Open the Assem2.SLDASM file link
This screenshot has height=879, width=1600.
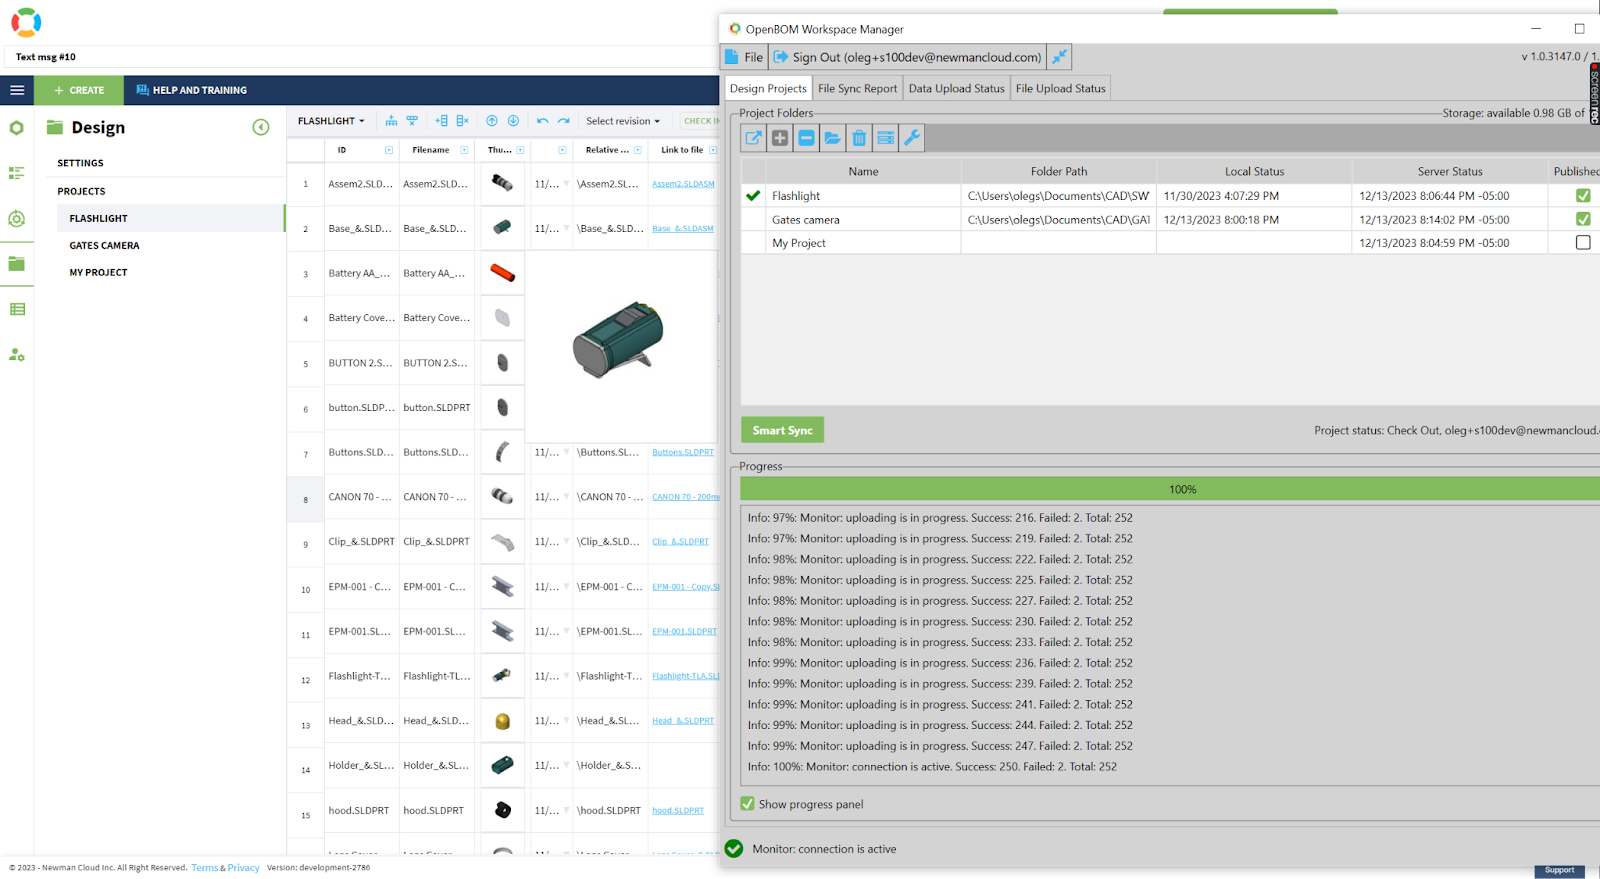click(683, 184)
